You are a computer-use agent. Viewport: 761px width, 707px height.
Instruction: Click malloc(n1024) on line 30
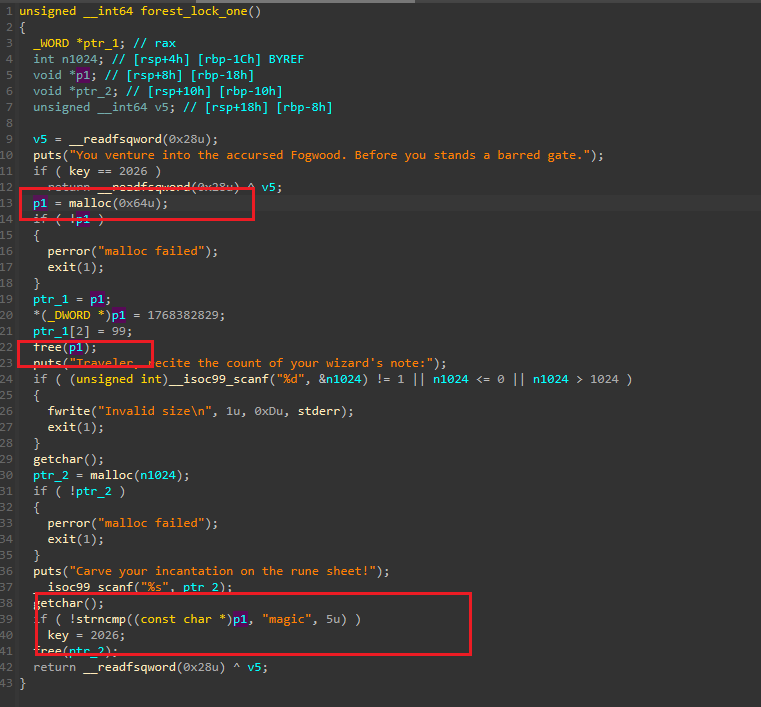pyautogui.click(x=136, y=476)
